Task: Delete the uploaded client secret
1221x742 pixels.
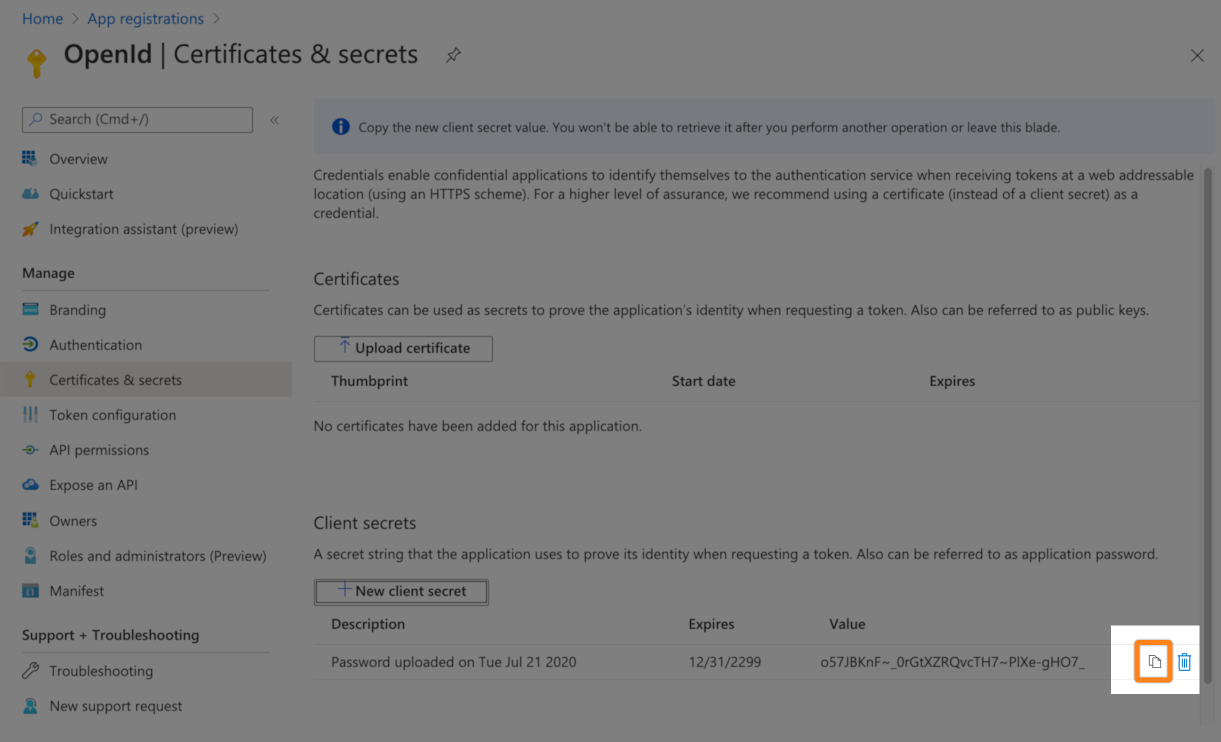Action: tap(1185, 661)
